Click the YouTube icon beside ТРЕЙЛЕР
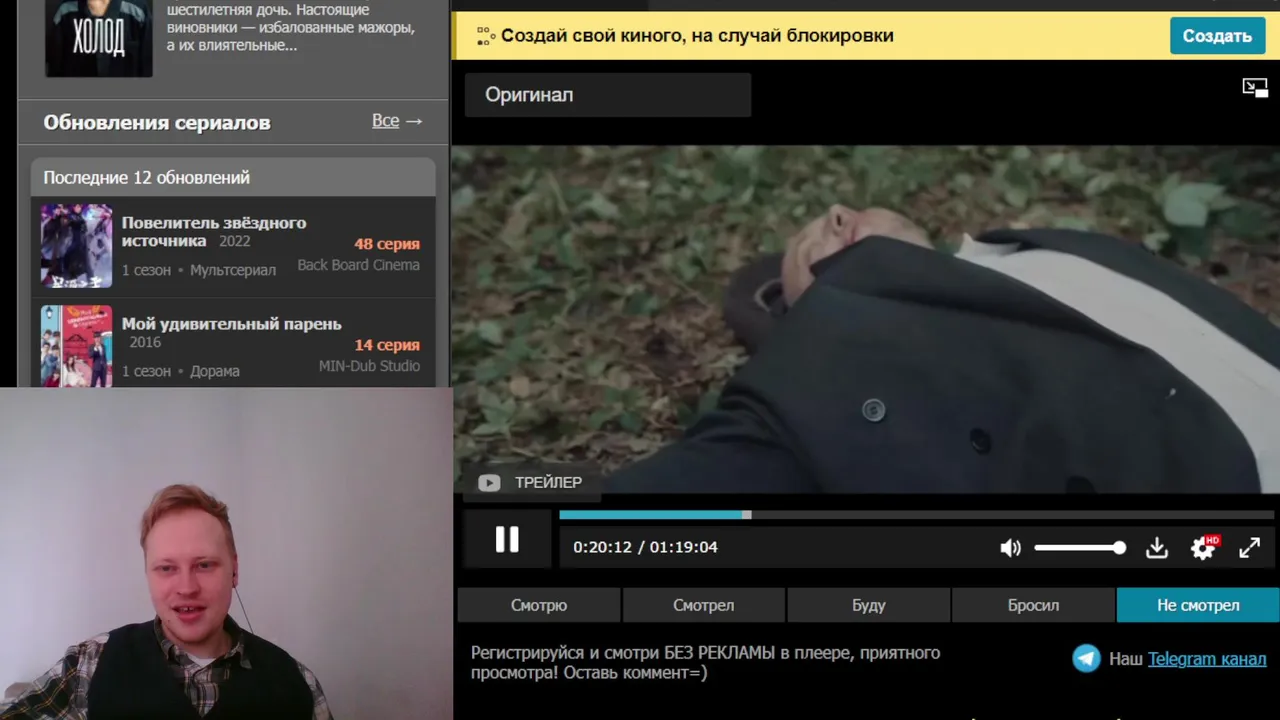This screenshot has height=720, width=1280. pos(489,483)
